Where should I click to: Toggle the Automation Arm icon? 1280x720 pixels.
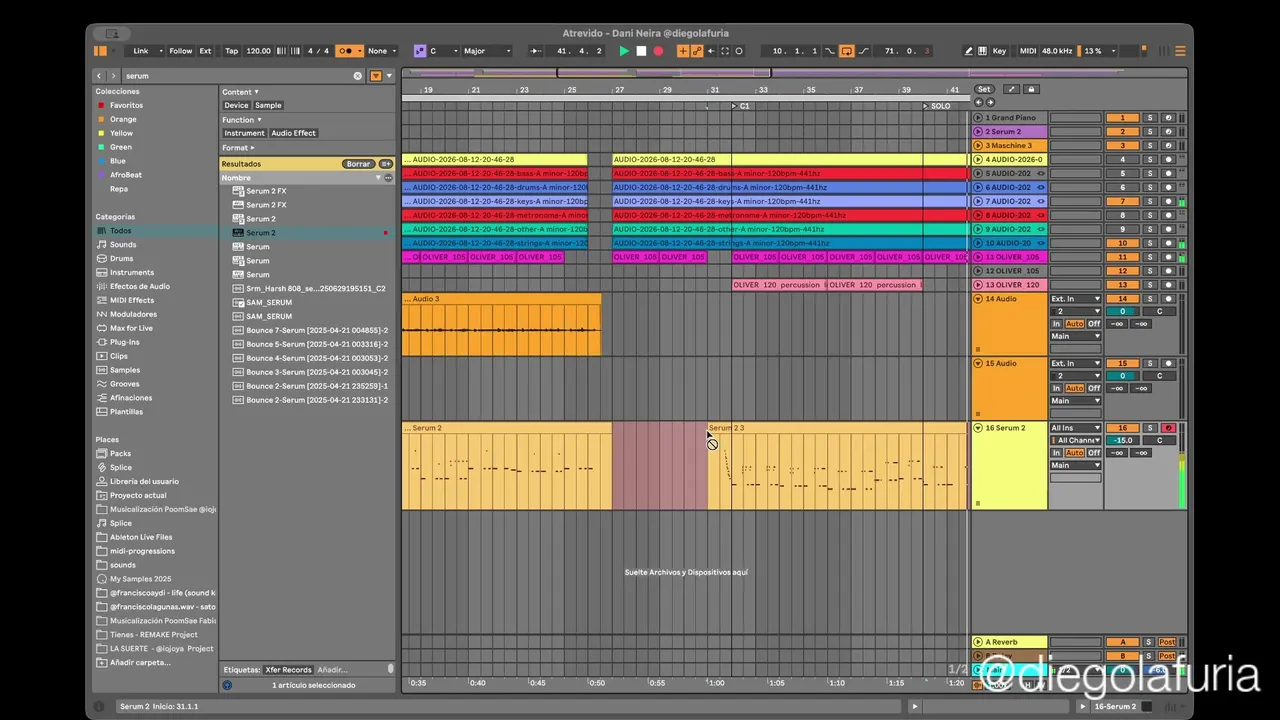coord(697,51)
